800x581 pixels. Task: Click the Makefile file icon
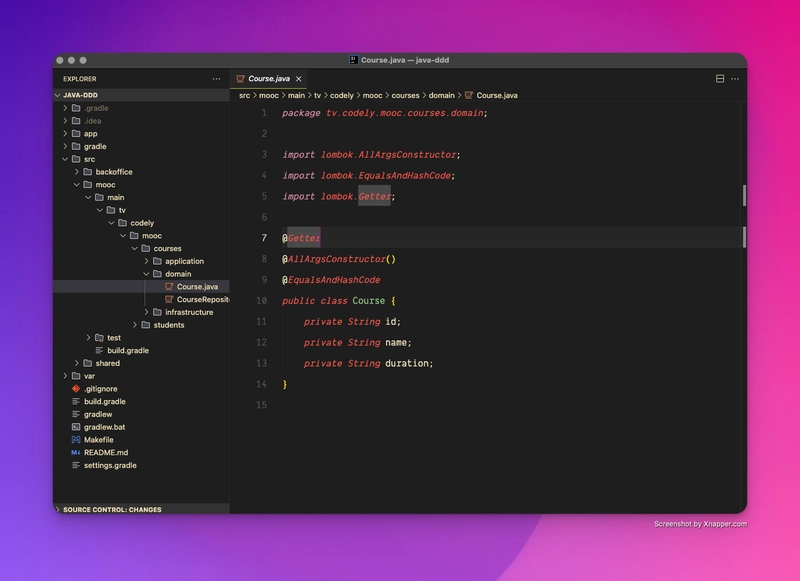point(76,440)
